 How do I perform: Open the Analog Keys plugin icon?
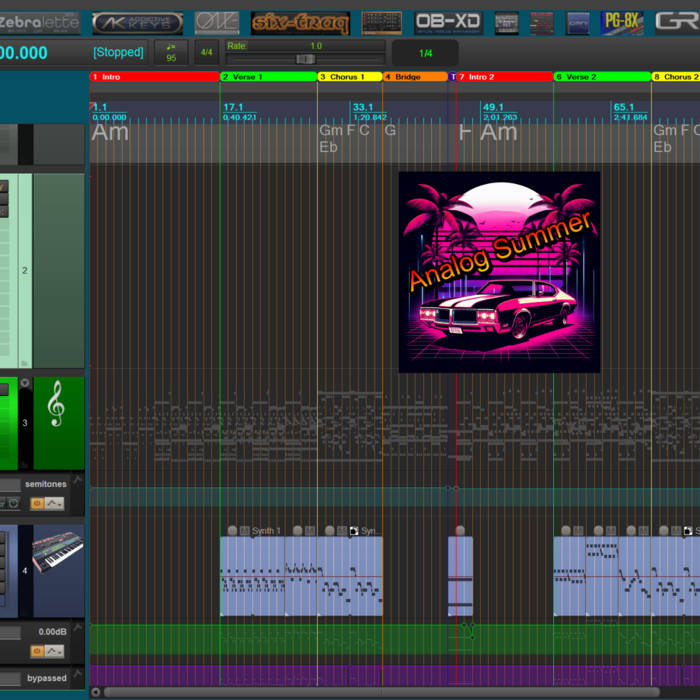[x=138, y=22]
